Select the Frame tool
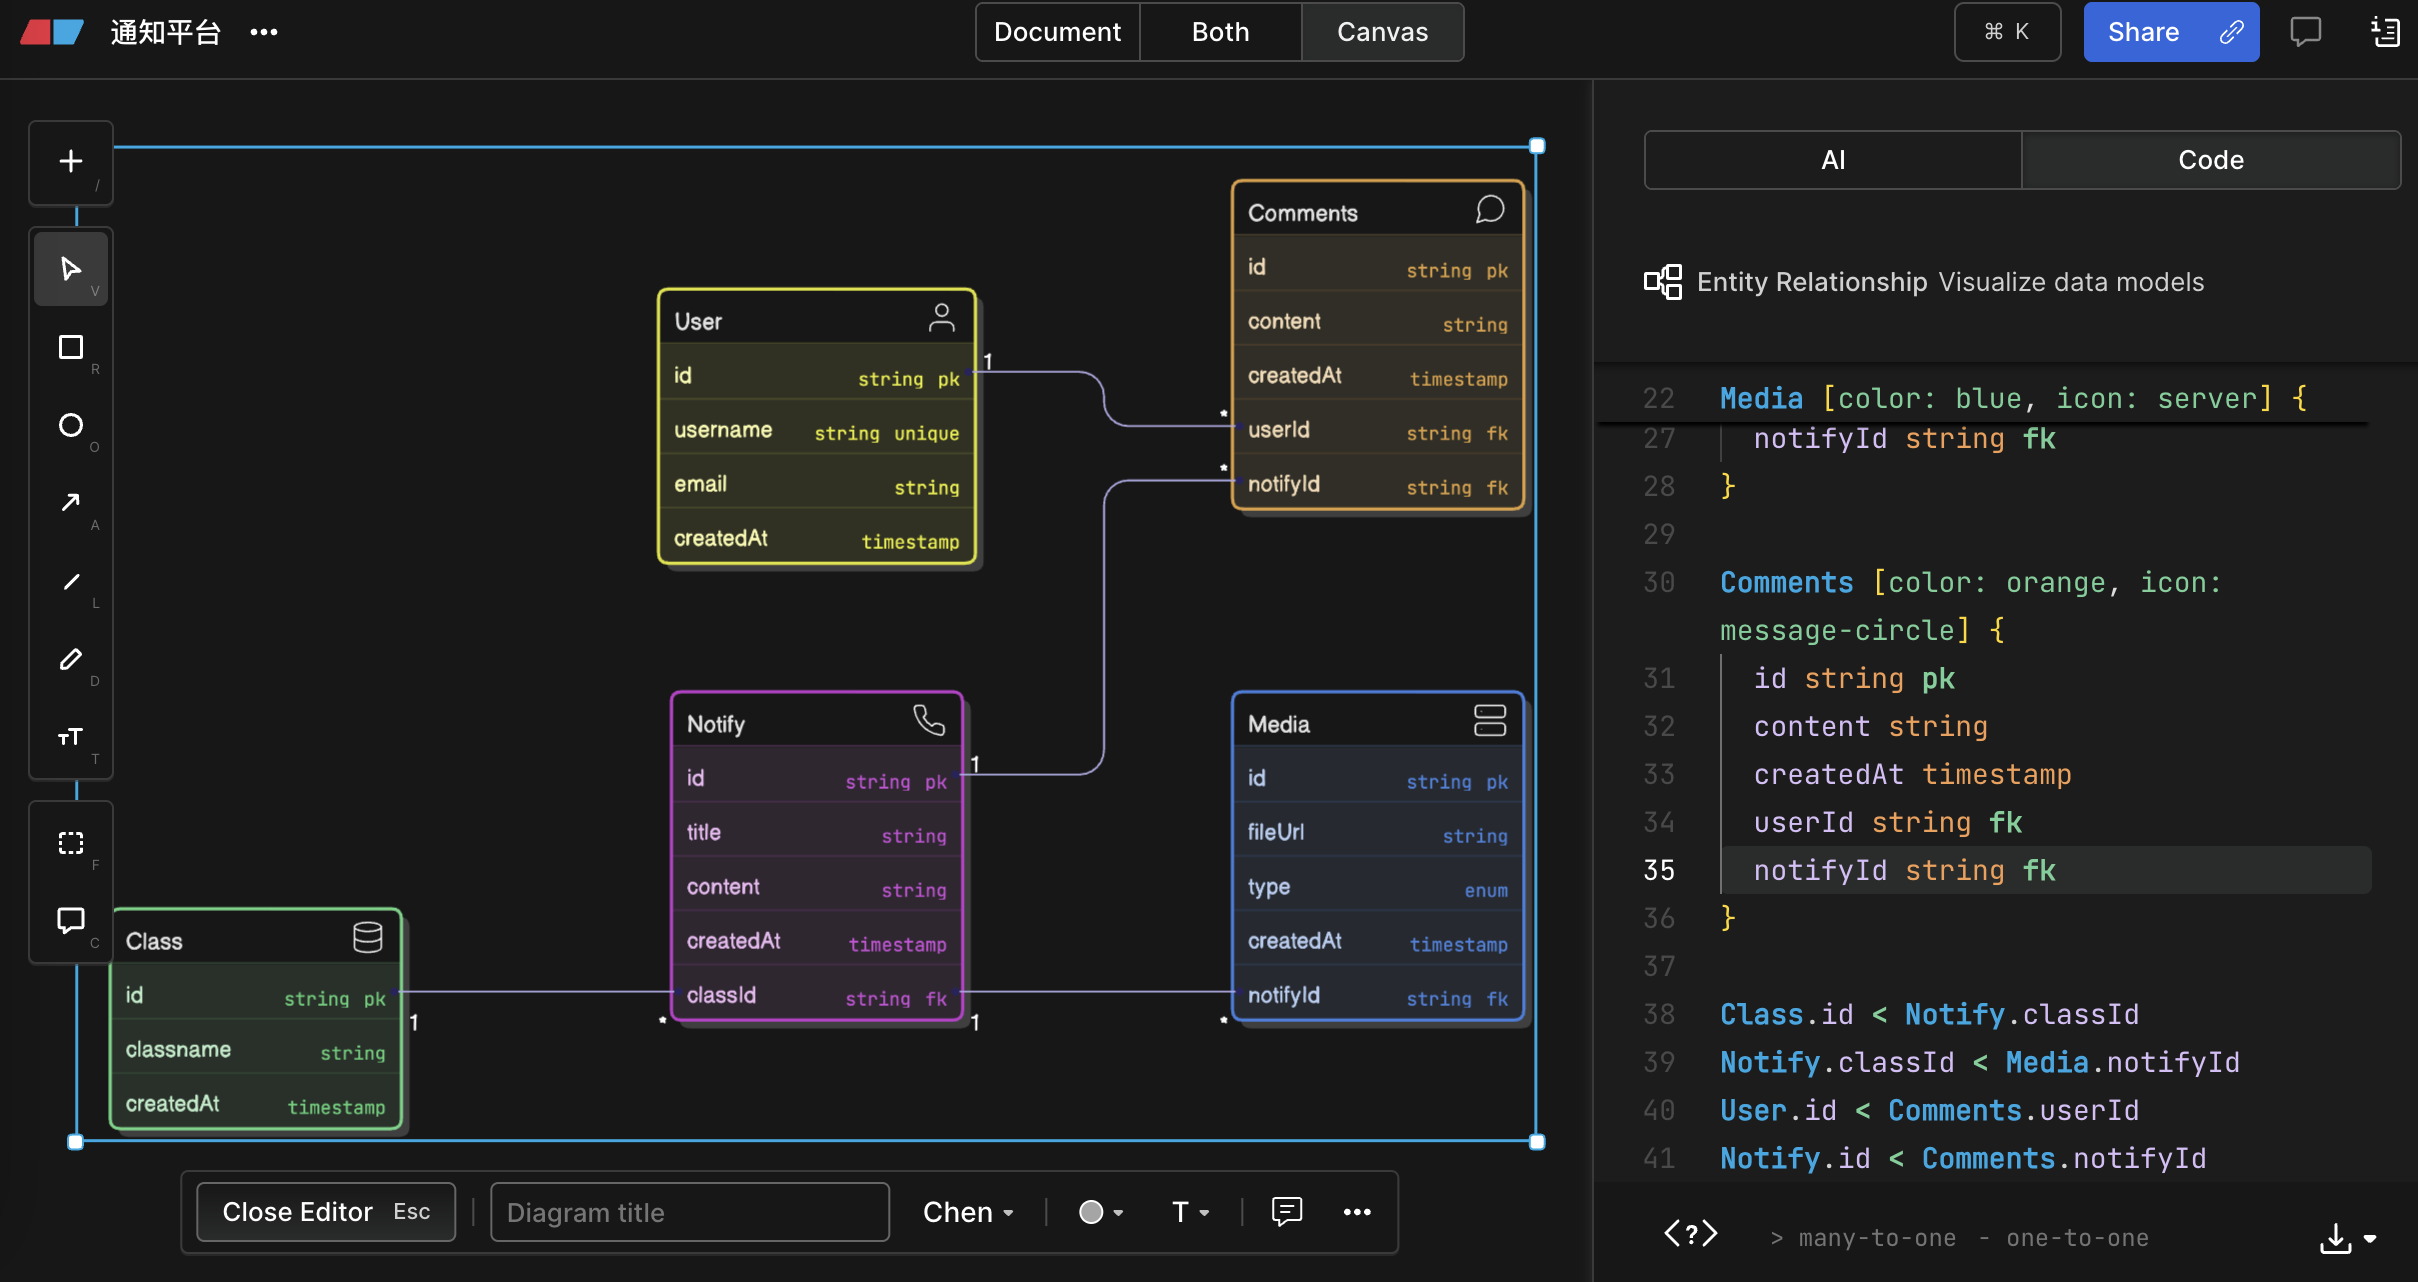The height and width of the screenshot is (1282, 2418). click(71, 843)
